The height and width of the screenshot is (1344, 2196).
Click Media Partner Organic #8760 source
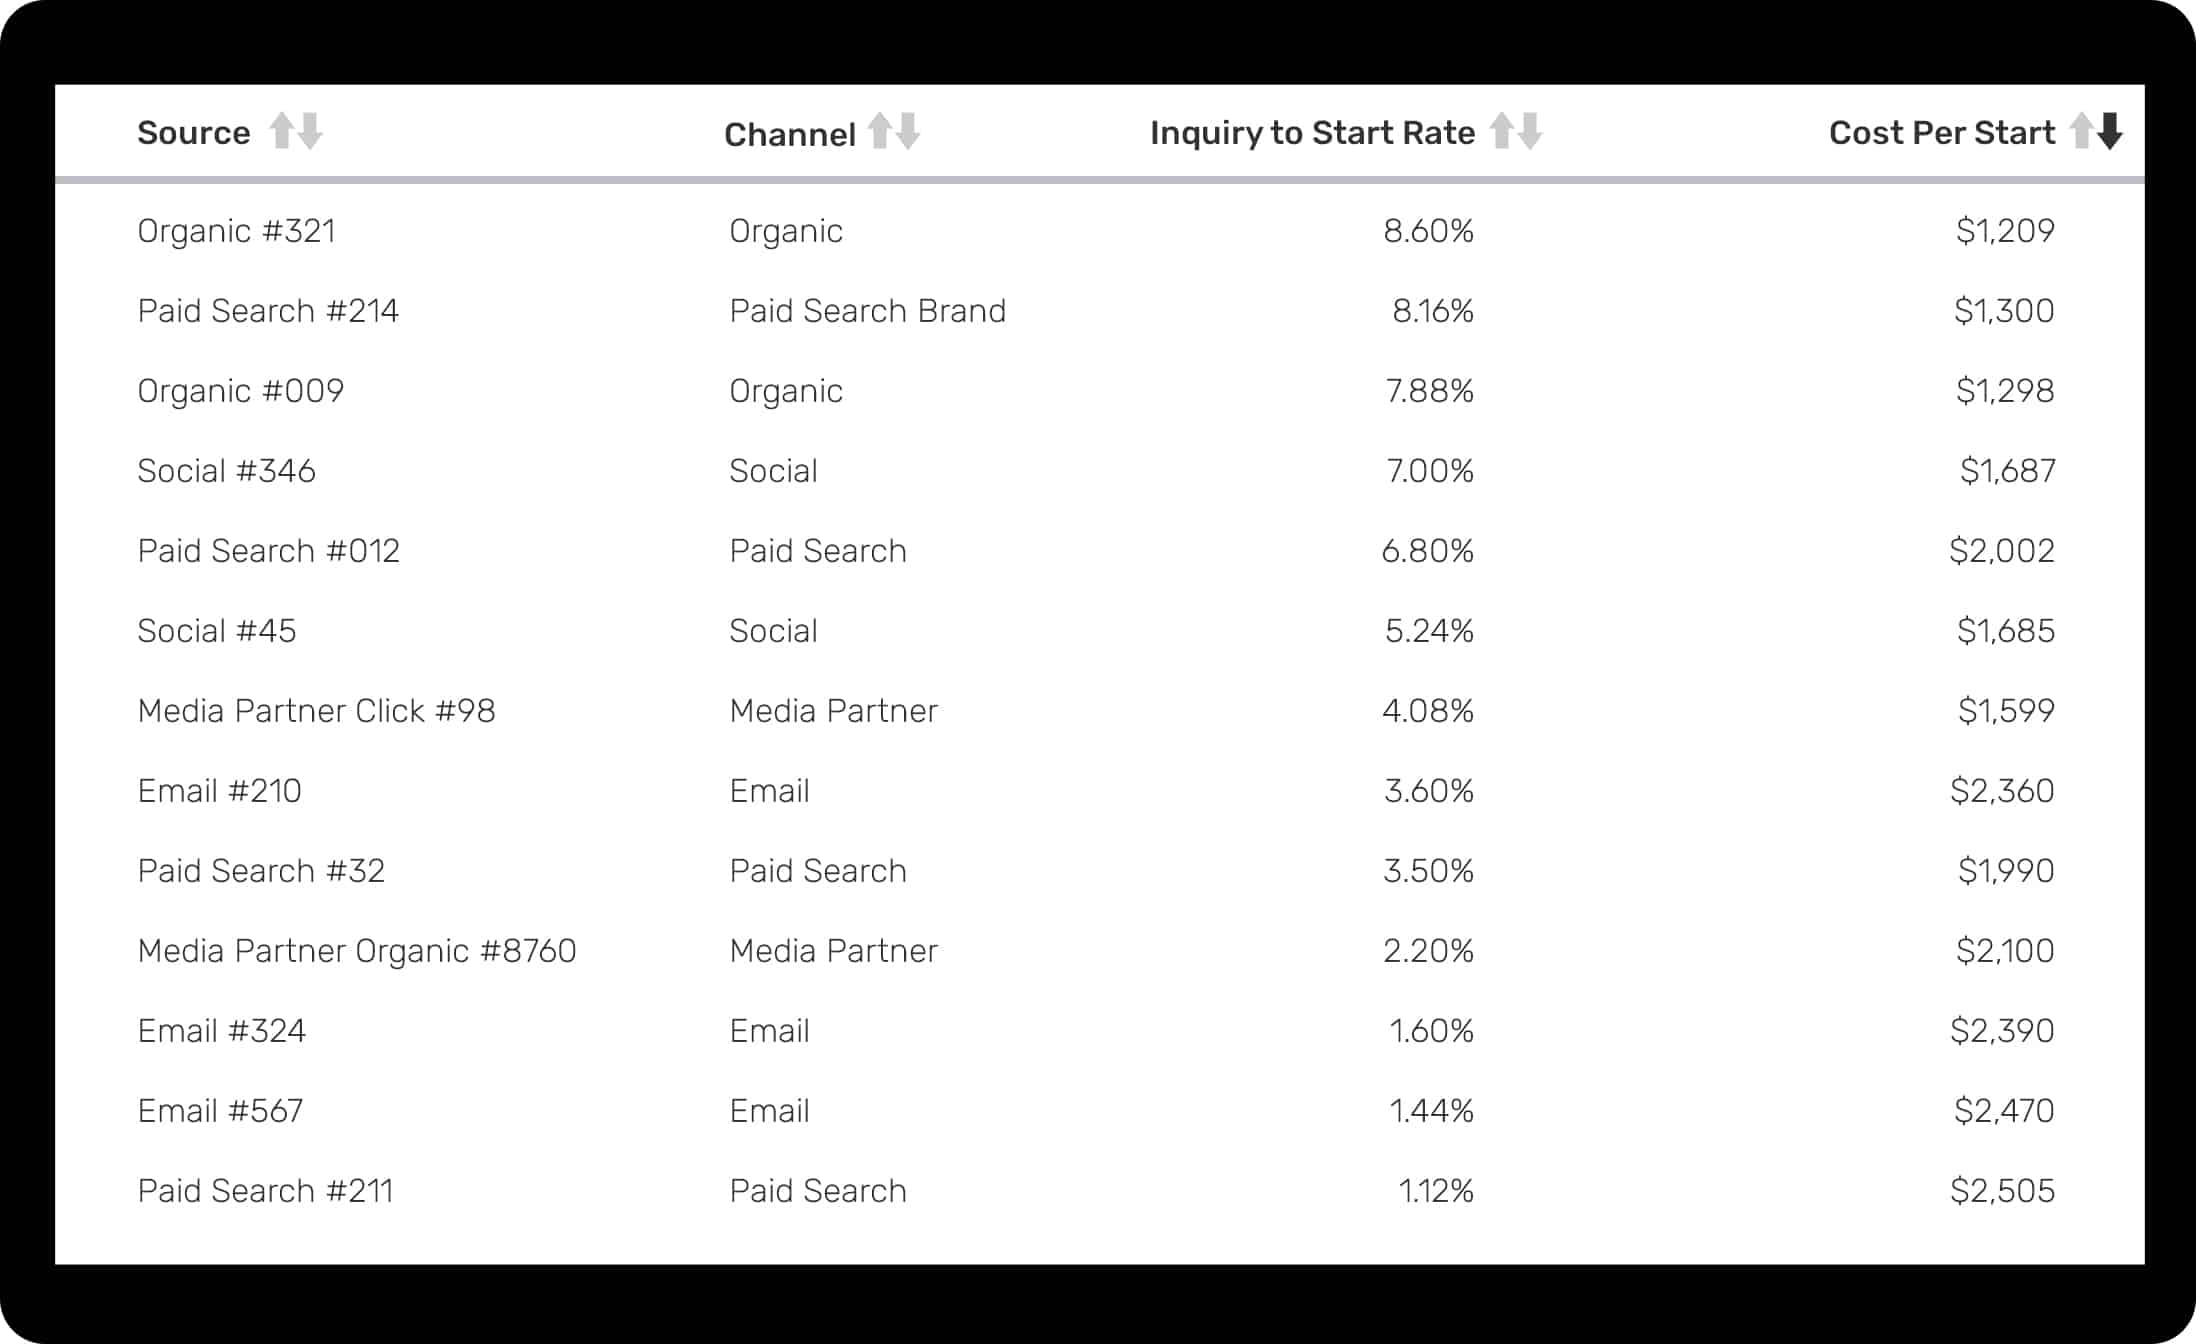coord(357,951)
